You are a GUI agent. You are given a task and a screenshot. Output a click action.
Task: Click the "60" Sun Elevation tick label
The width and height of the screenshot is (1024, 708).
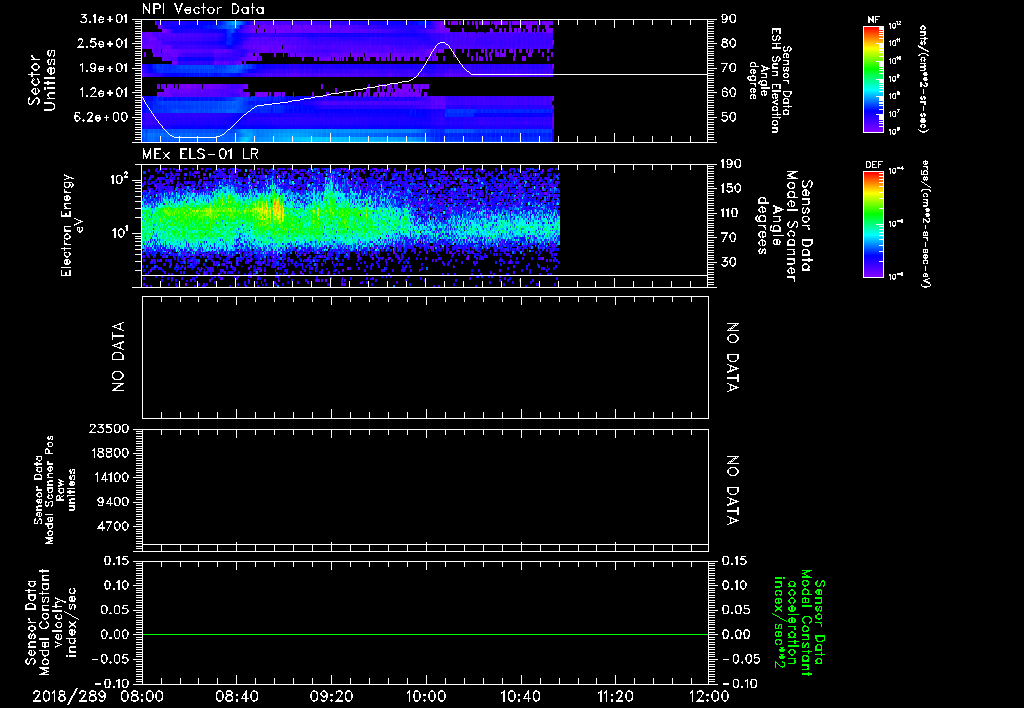(x=729, y=93)
